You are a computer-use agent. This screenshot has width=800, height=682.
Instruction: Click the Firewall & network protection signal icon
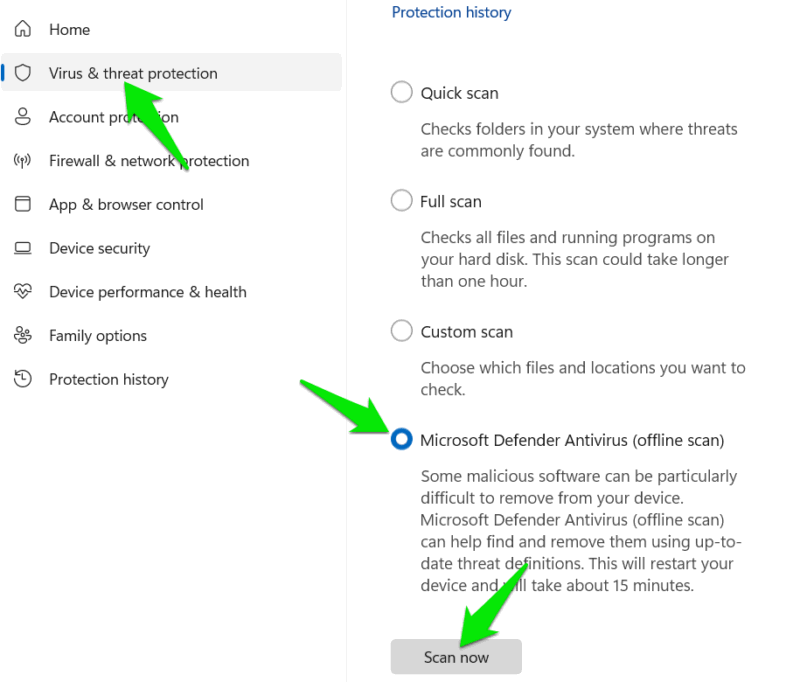tap(22, 160)
